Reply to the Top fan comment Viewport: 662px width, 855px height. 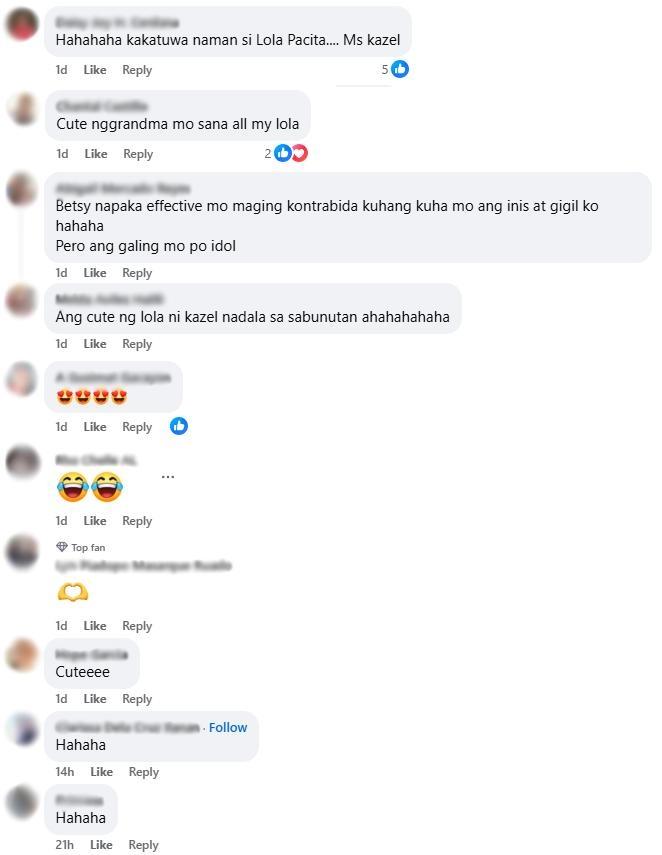click(137, 625)
